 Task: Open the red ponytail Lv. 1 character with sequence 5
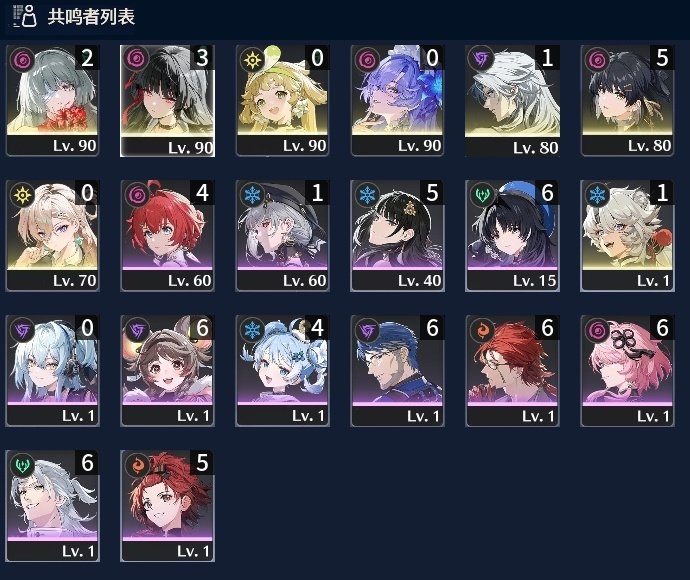167,506
